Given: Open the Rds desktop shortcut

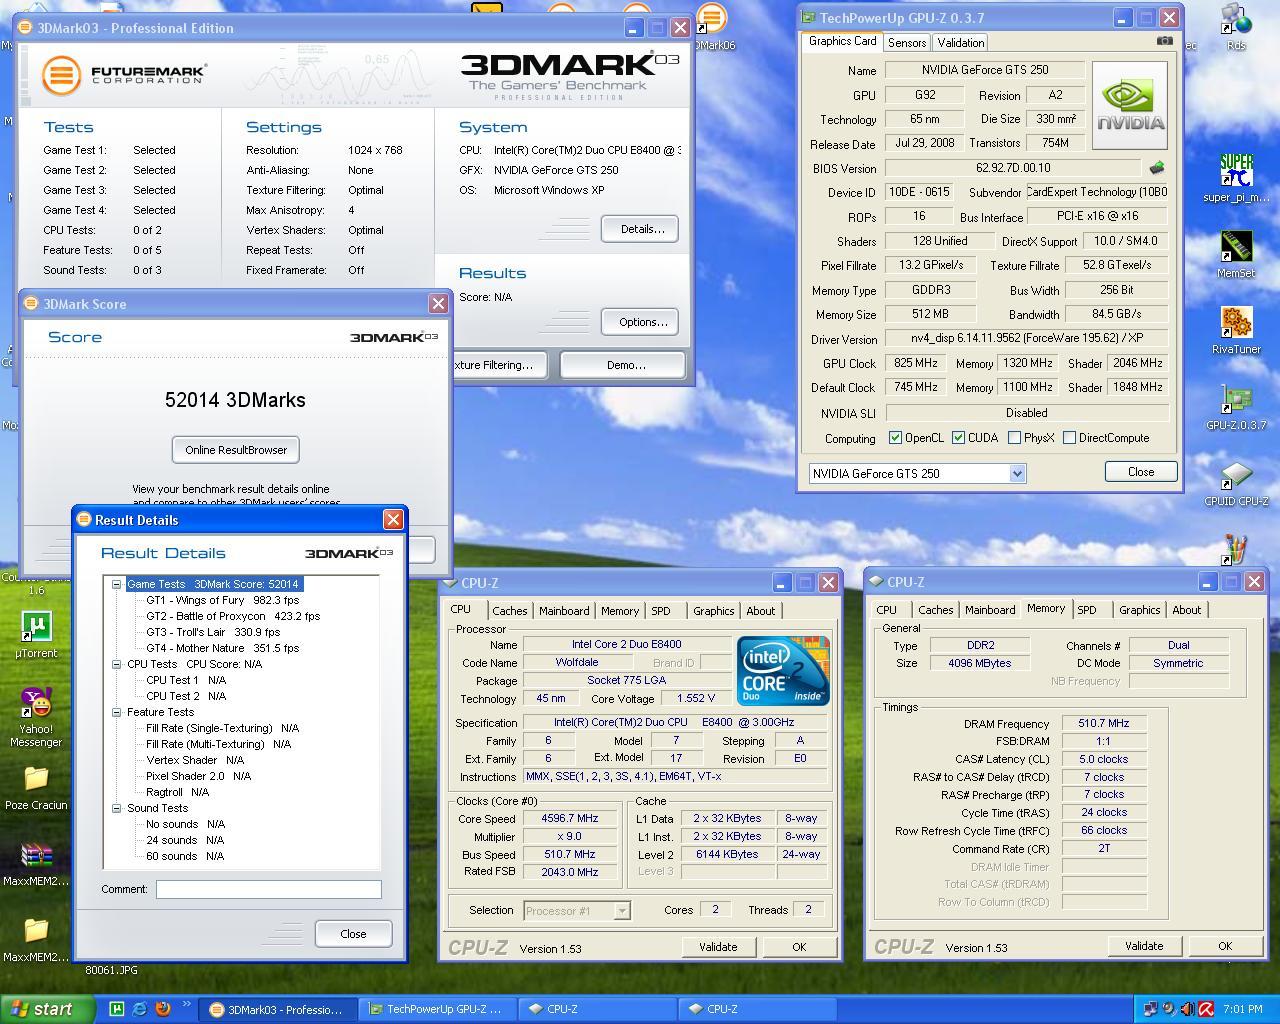Looking at the screenshot, I should tap(1237, 26).
